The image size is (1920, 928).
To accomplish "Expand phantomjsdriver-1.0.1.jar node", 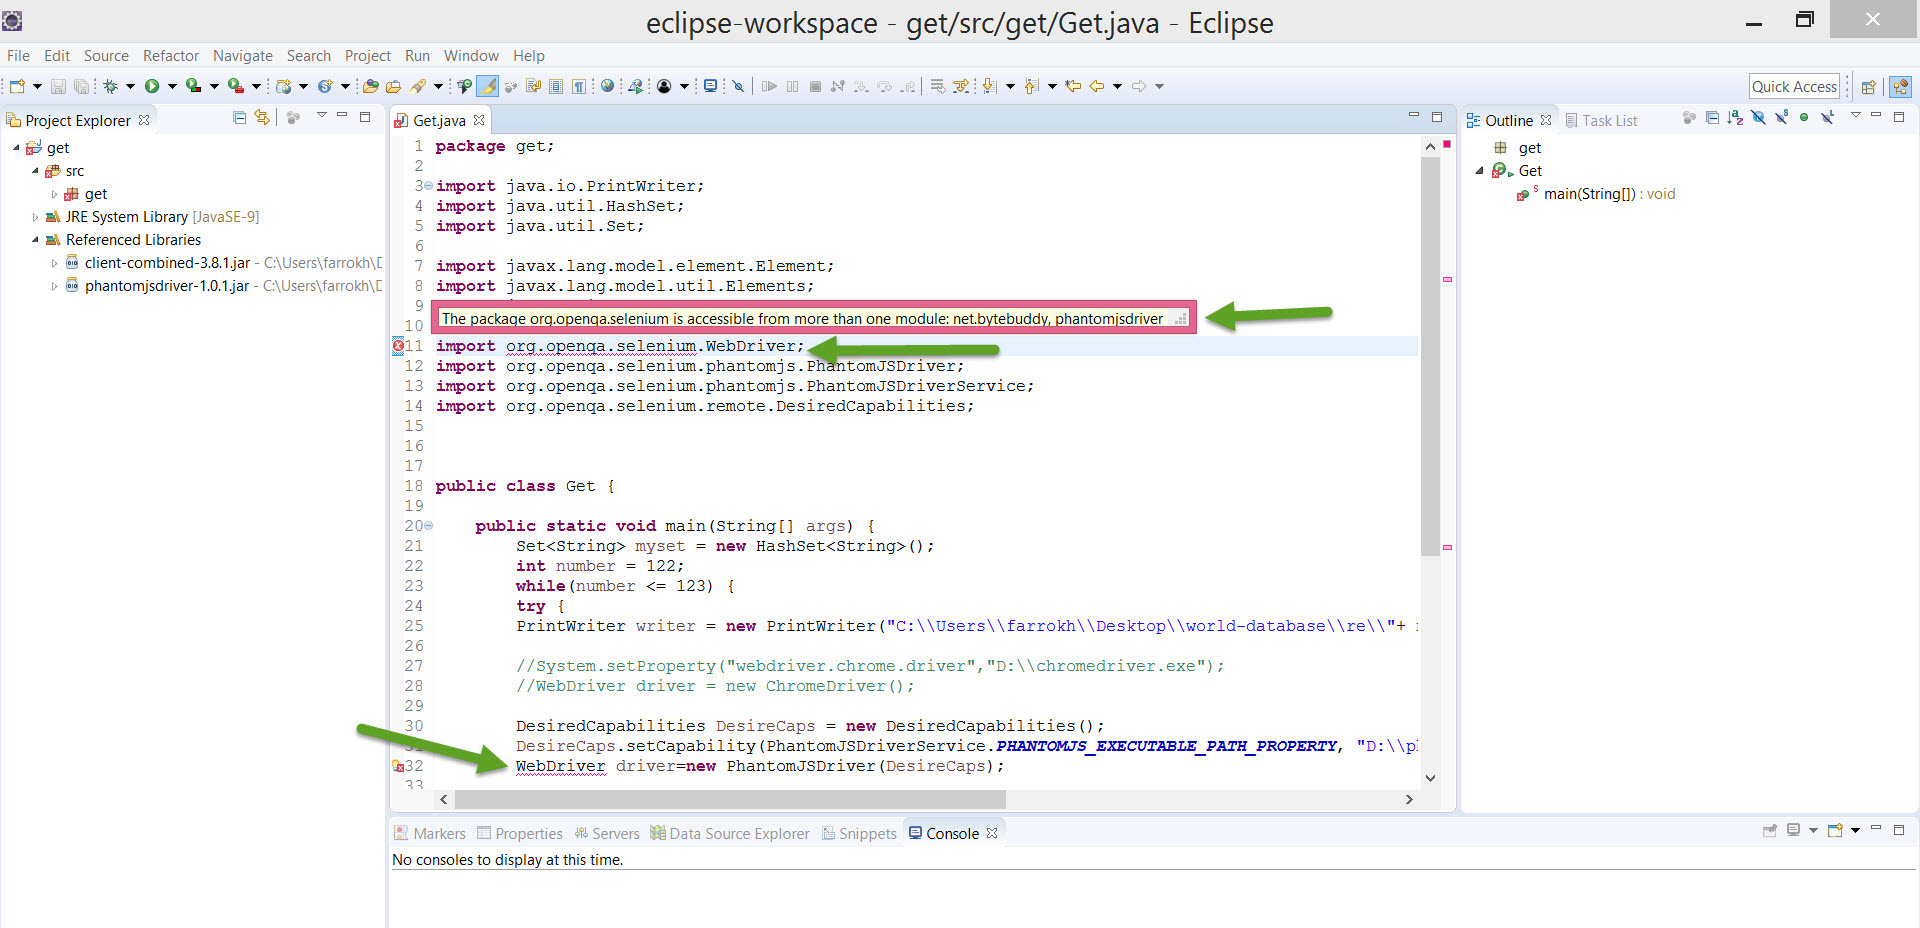I will click(x=54, y=286).
